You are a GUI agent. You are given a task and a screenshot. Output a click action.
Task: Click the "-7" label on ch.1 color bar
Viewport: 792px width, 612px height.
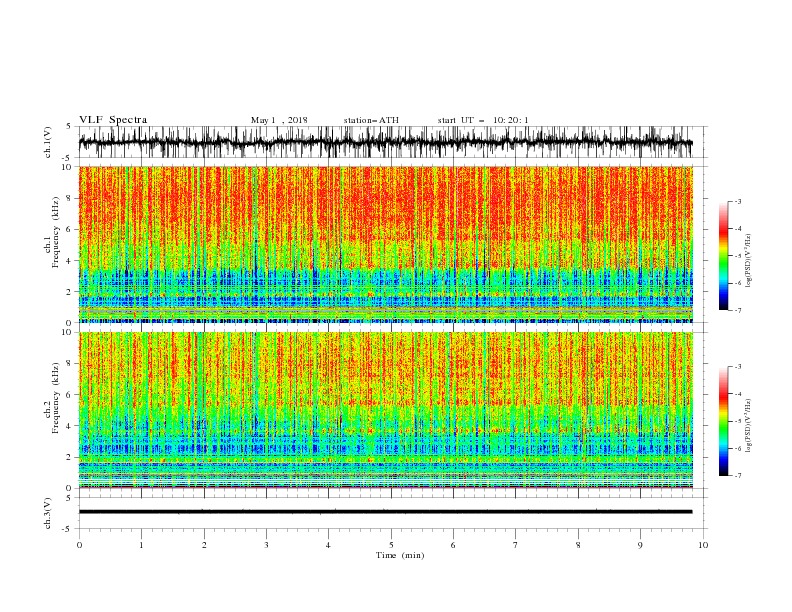coord(737,311)
